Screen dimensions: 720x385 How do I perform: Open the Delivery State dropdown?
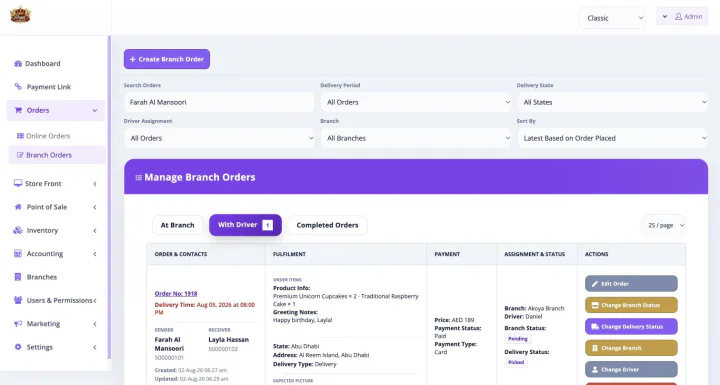[613, 102]
